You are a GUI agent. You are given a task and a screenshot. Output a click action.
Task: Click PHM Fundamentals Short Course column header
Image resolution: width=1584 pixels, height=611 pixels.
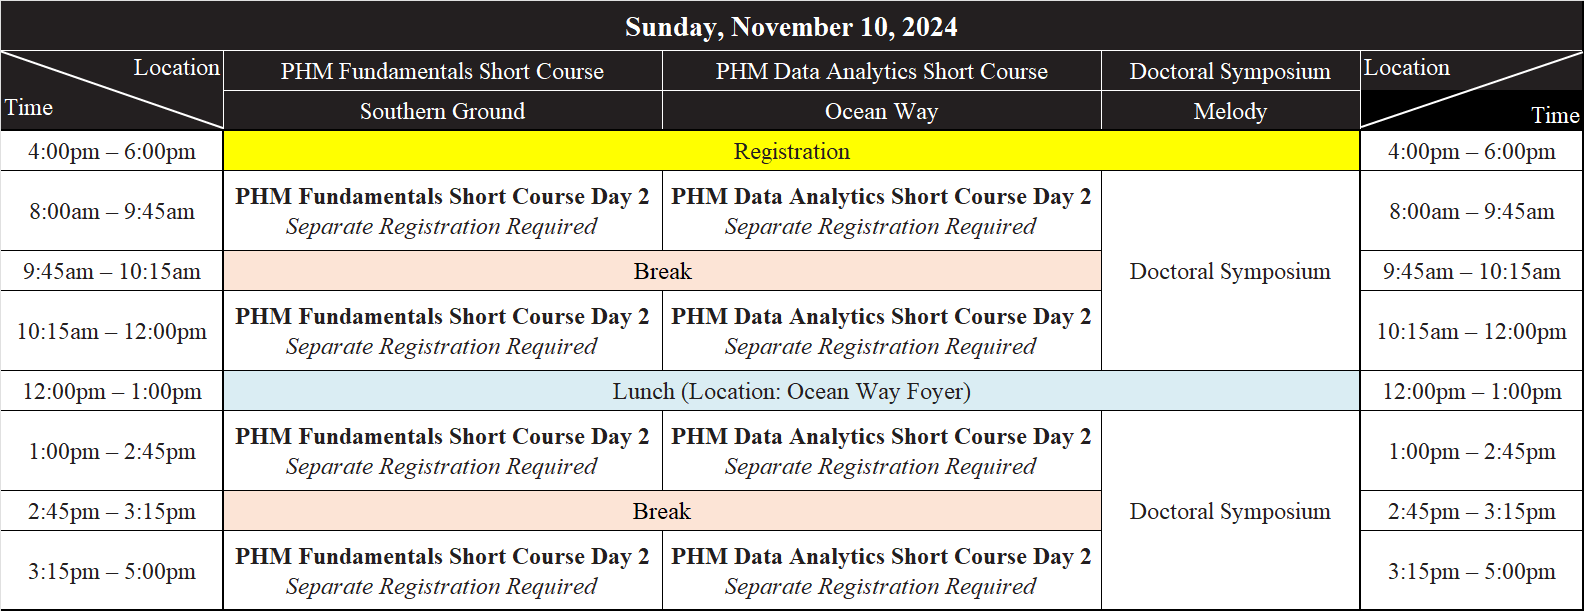pyautogui.click(x=442, y=71)
